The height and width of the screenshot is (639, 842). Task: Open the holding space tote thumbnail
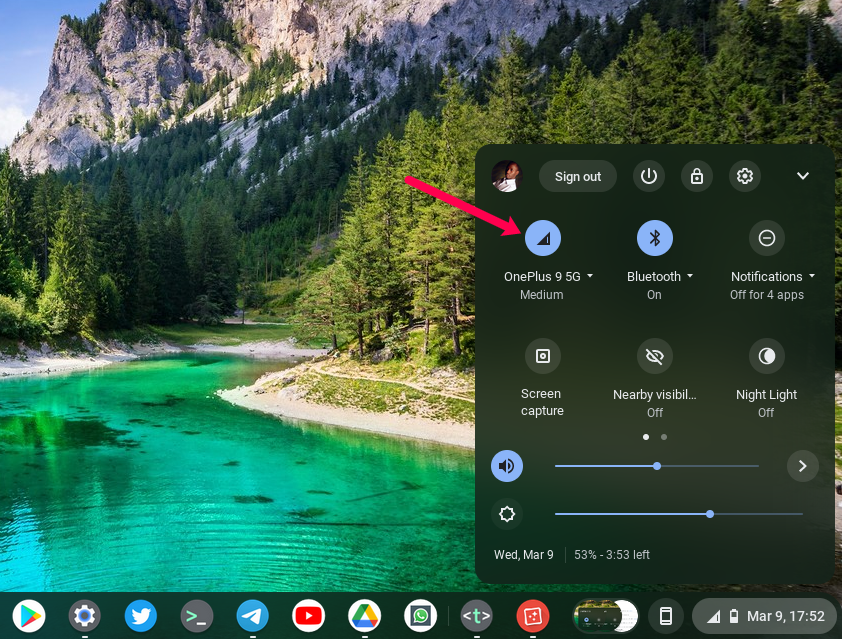pos(605,616)
